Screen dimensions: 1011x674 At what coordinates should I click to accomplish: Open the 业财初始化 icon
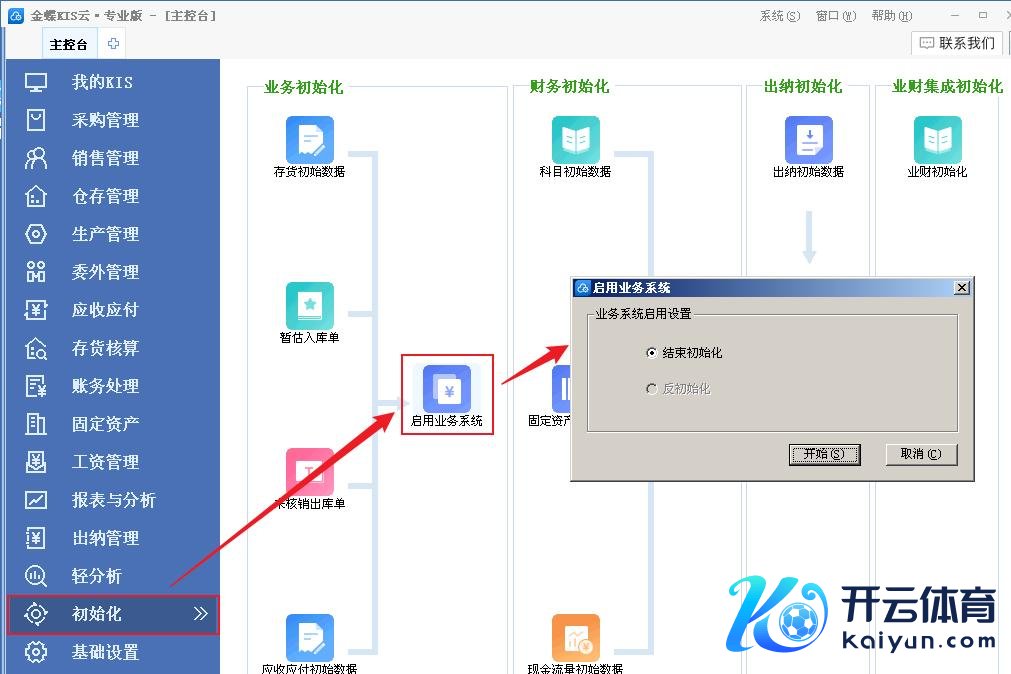[937, 140]
